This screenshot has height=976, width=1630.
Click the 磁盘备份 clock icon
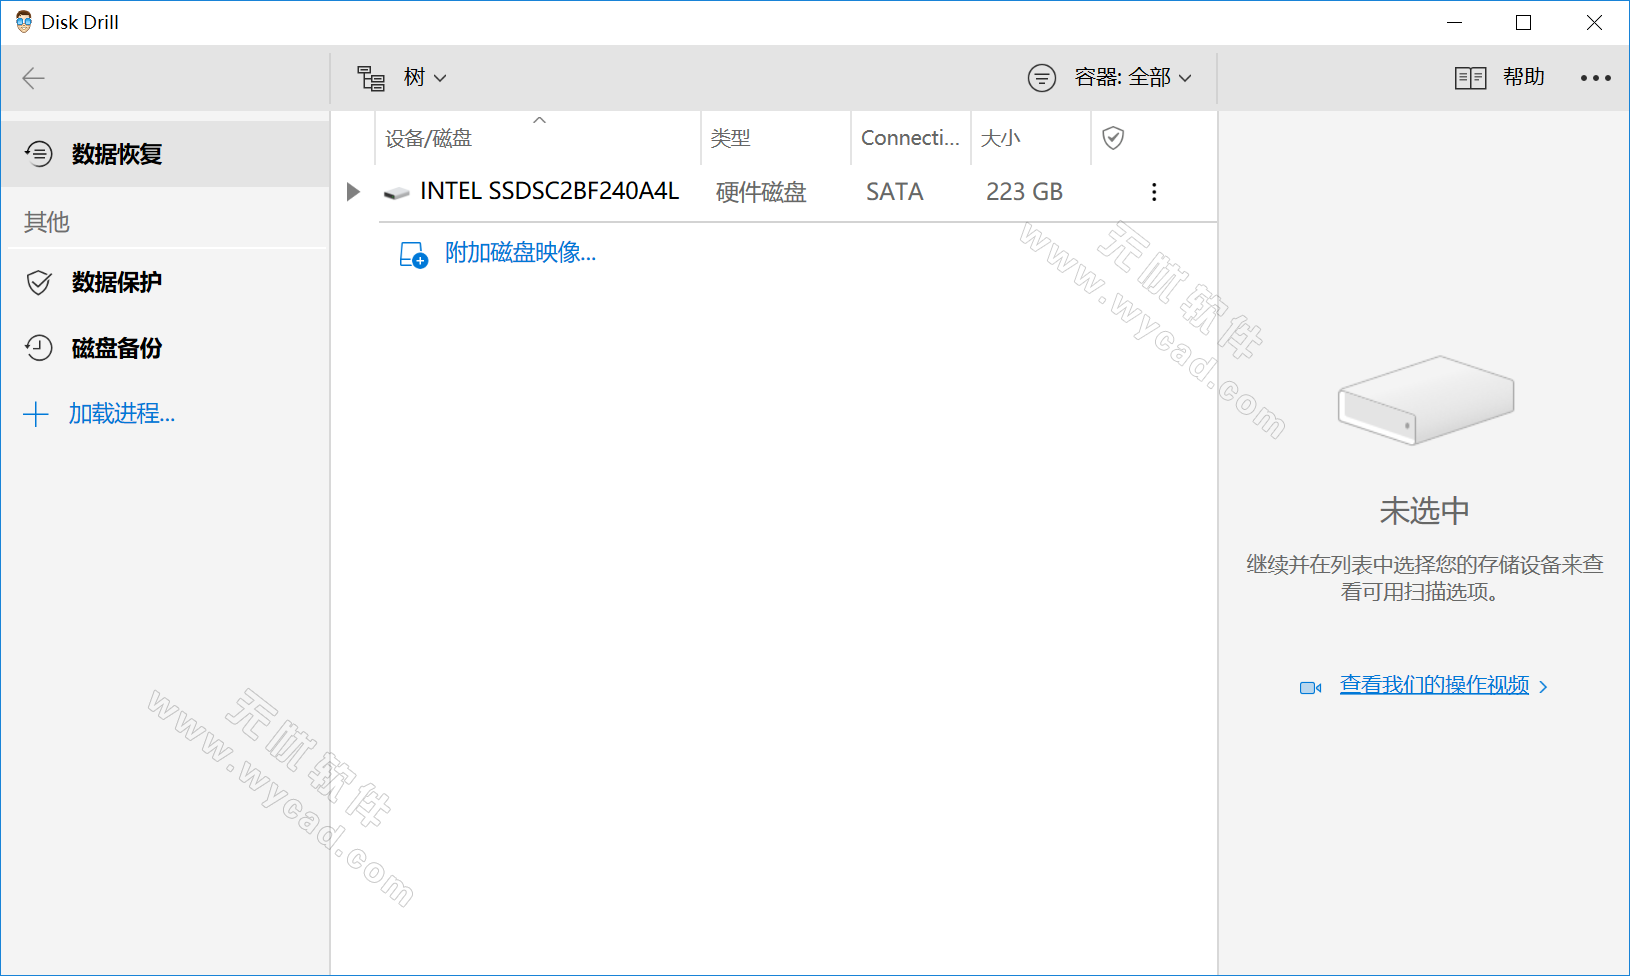tap(38, 348)
